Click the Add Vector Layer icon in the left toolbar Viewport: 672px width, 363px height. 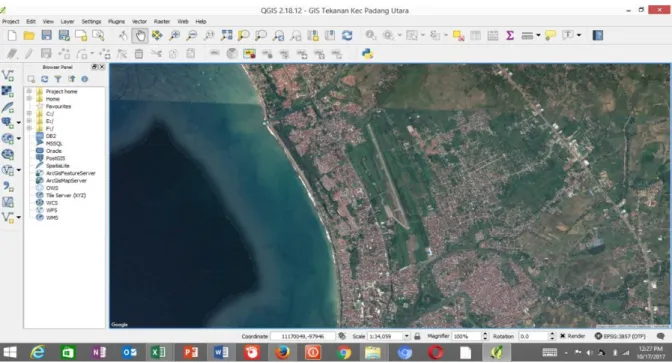8,75
